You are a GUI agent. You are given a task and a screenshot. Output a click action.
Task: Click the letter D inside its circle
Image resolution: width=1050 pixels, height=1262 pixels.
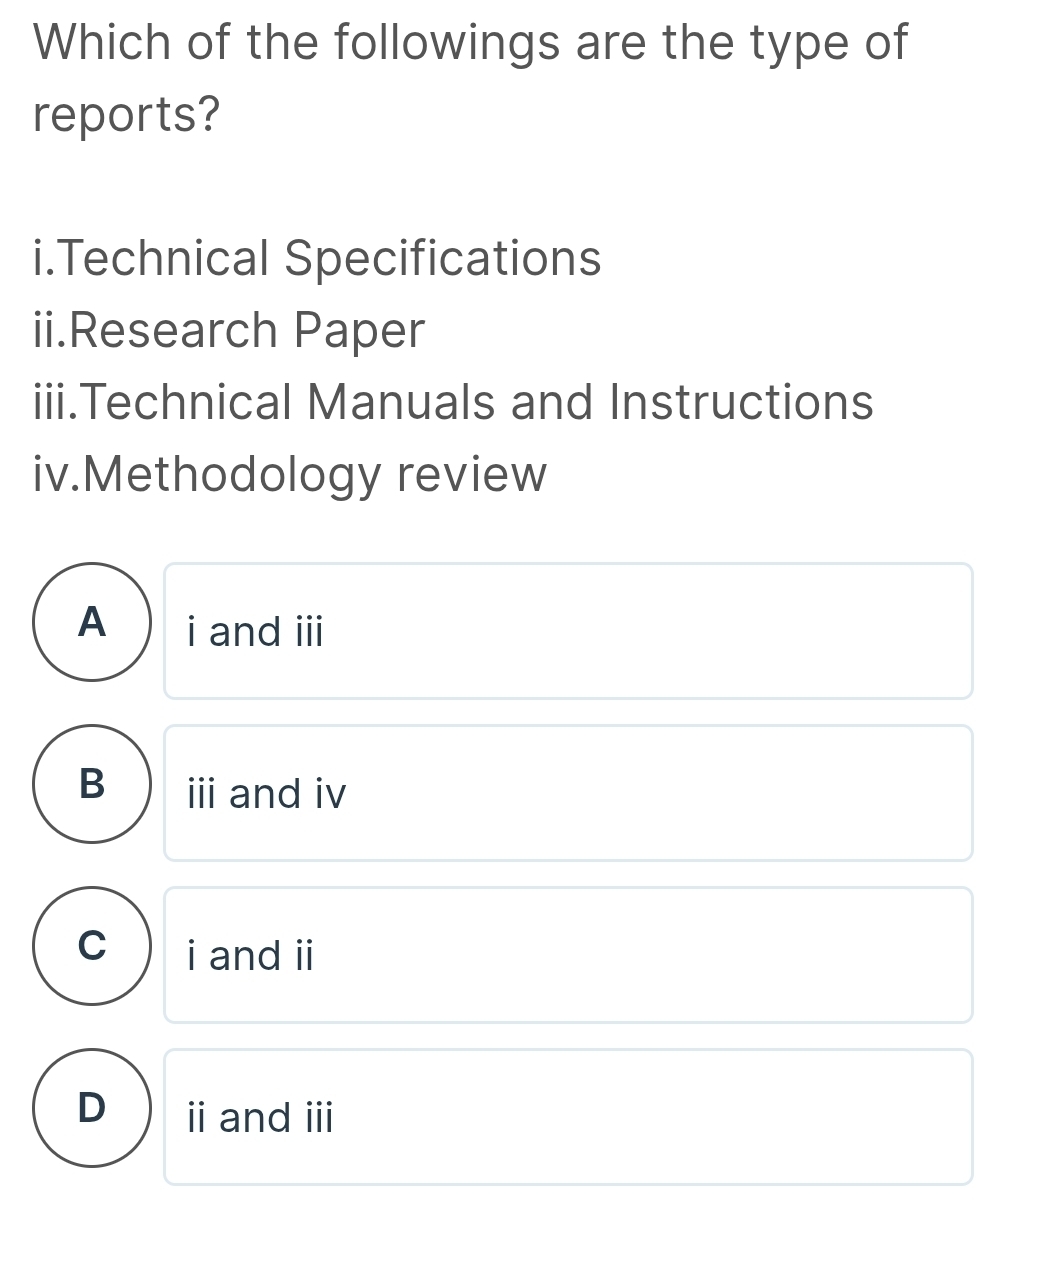(x=91, y=1110)
